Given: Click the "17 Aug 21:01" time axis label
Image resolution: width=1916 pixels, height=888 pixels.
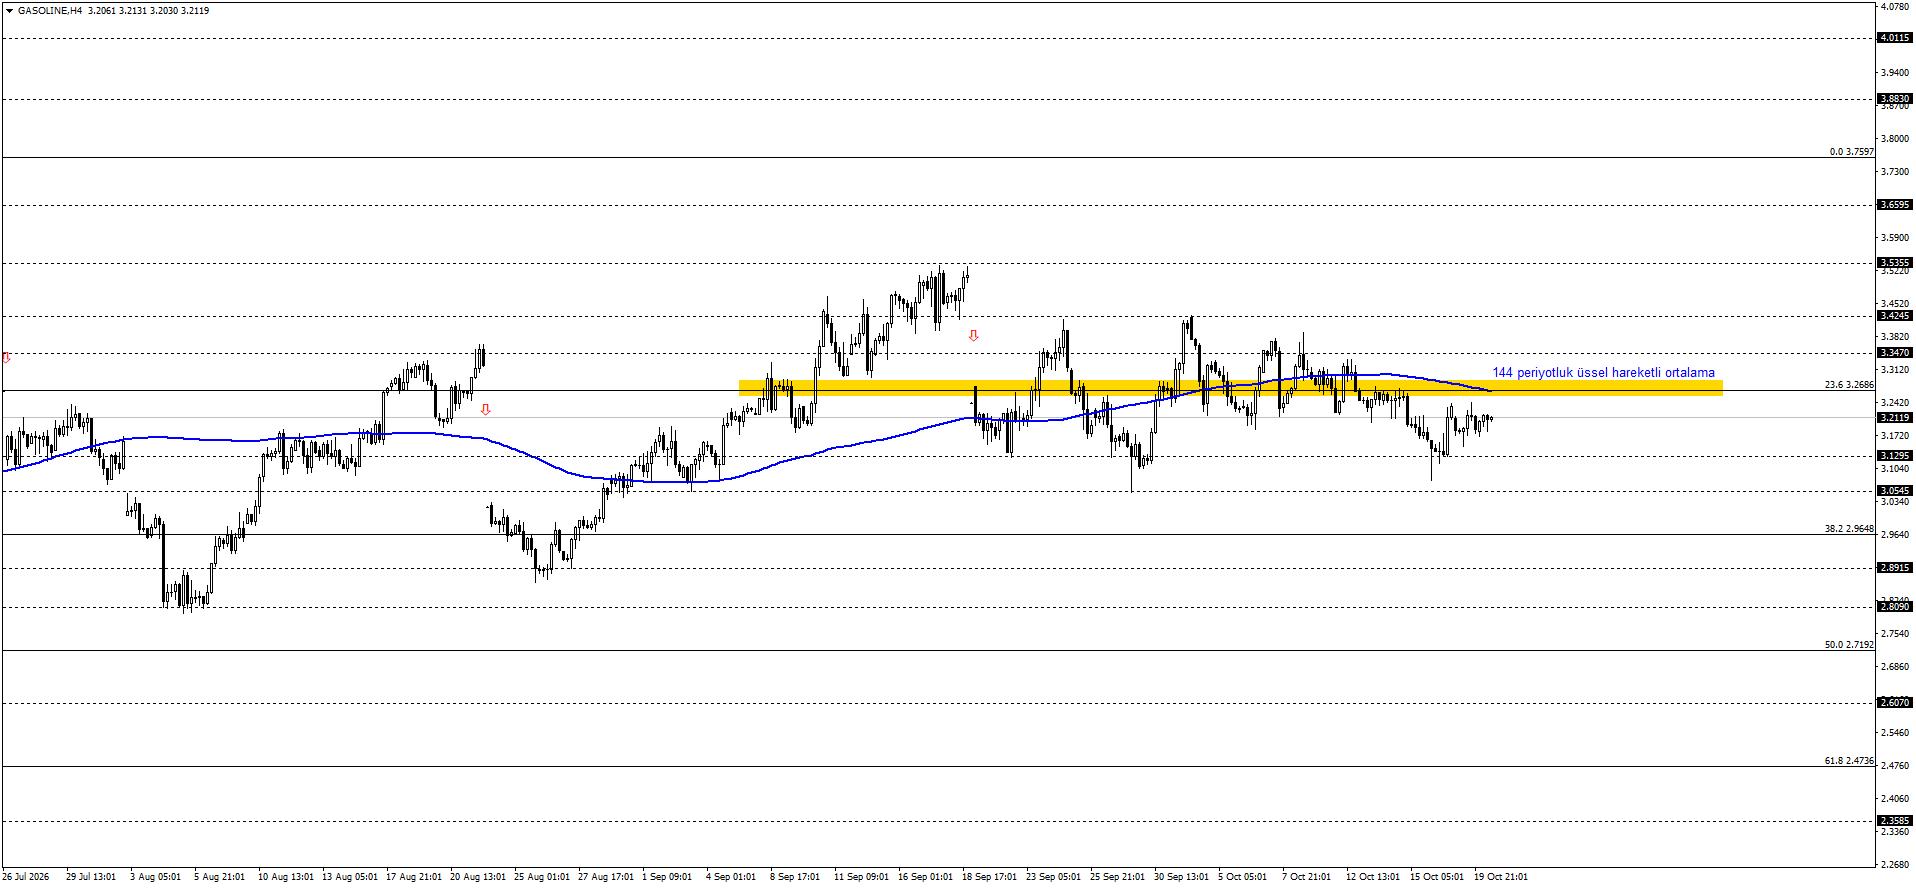Looking at the screenshot, I should (414, 877).
